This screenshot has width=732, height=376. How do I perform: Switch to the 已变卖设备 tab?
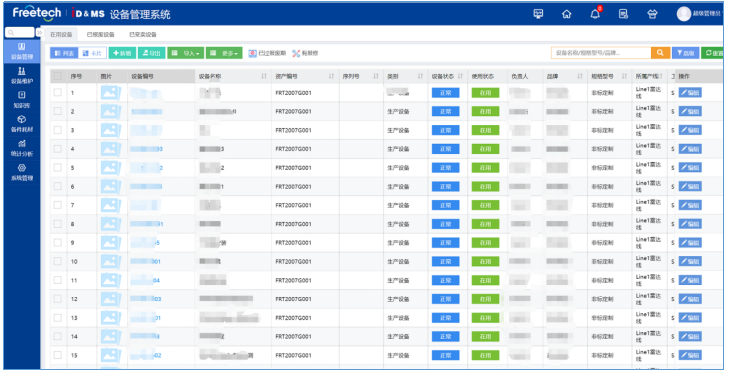coord(143,35)
